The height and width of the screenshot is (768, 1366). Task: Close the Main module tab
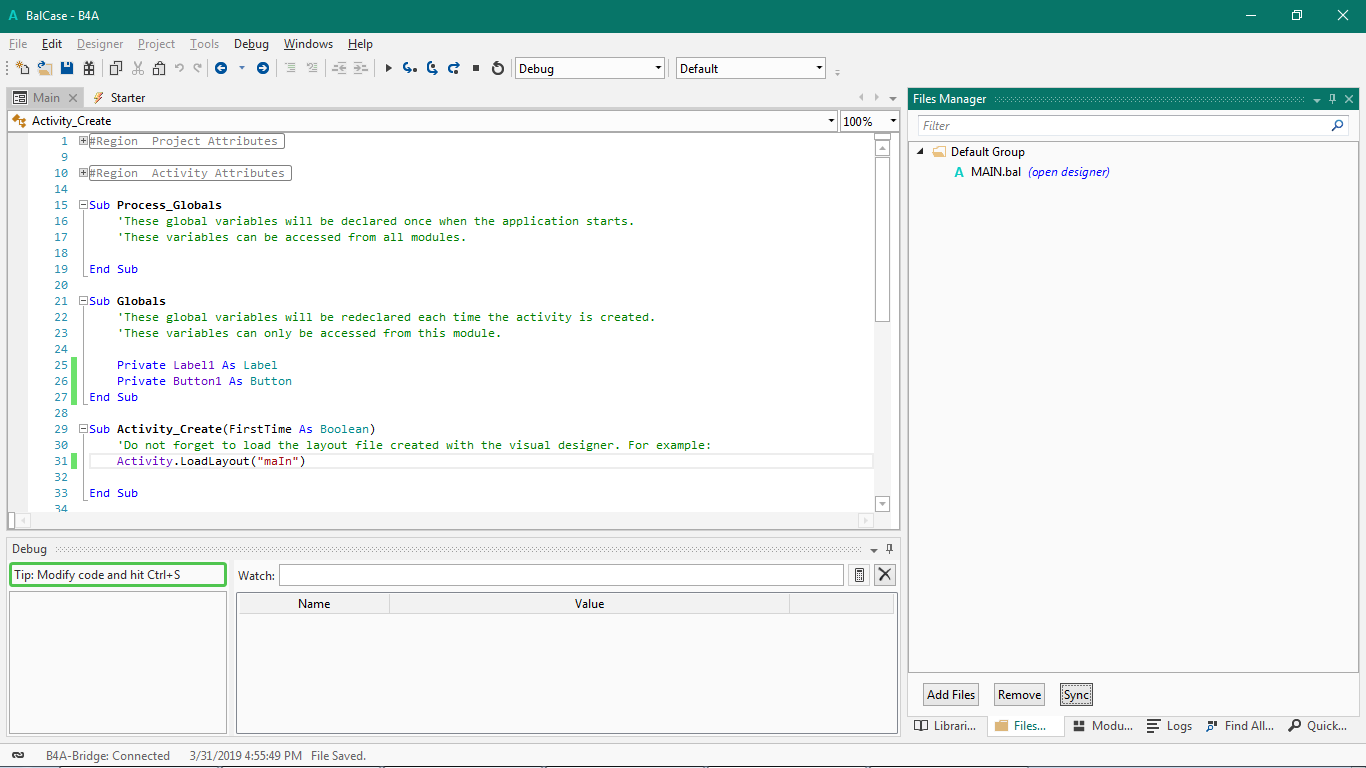click(71, 98)
